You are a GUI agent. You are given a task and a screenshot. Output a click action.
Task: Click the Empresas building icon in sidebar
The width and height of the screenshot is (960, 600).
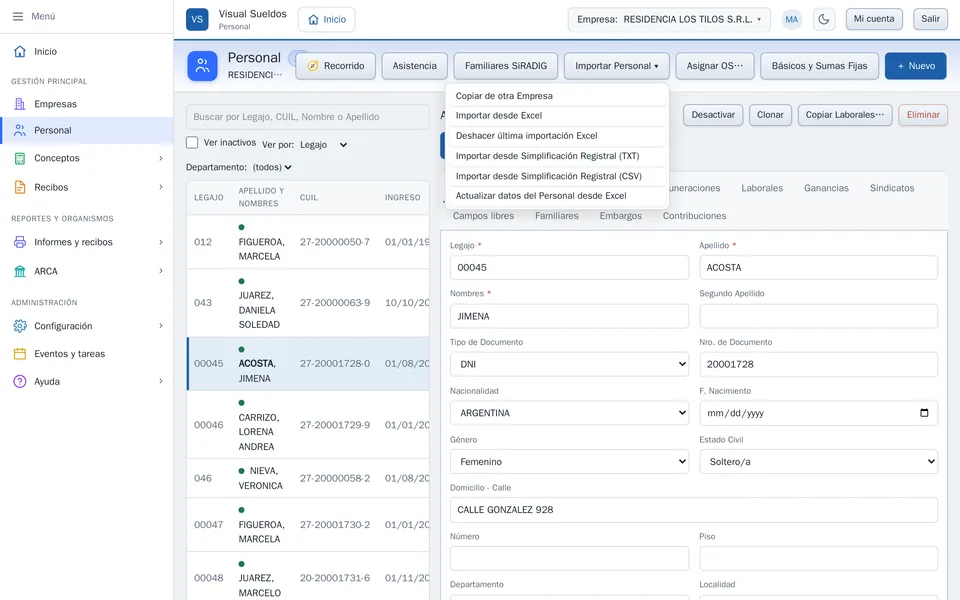click(20, 104)
